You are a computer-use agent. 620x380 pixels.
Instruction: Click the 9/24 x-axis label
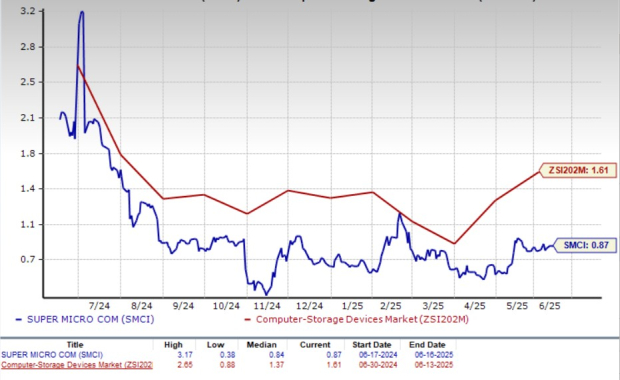click(183, 306)
